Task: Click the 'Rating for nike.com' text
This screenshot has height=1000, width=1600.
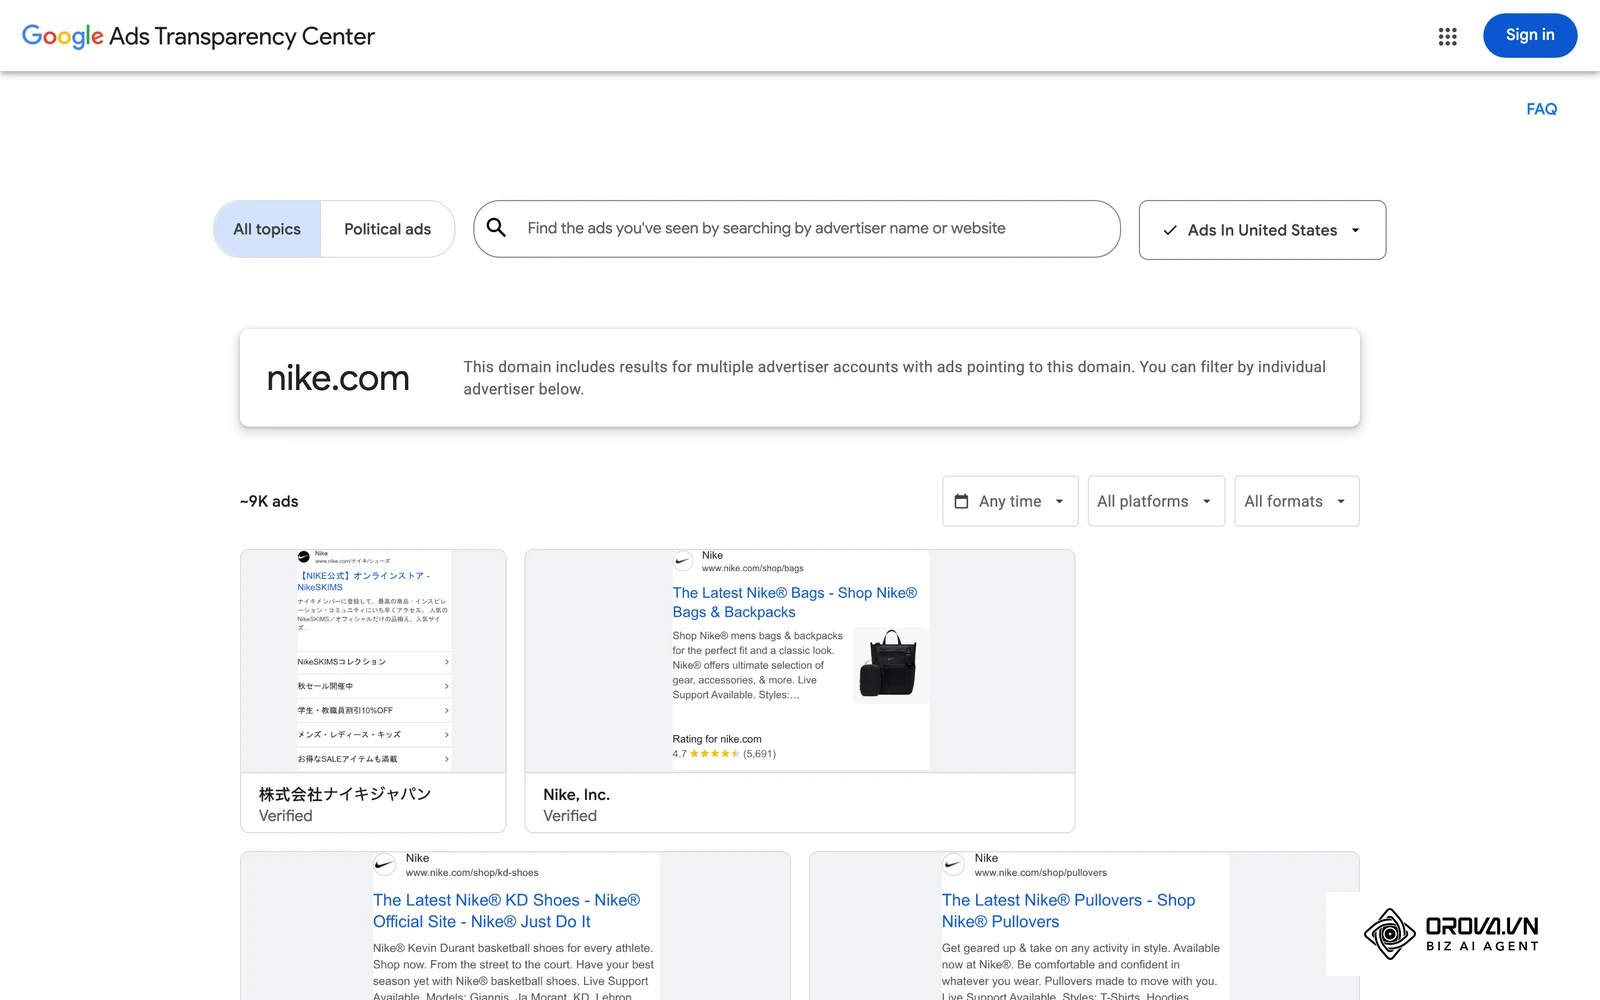Action: coord(717,739)
